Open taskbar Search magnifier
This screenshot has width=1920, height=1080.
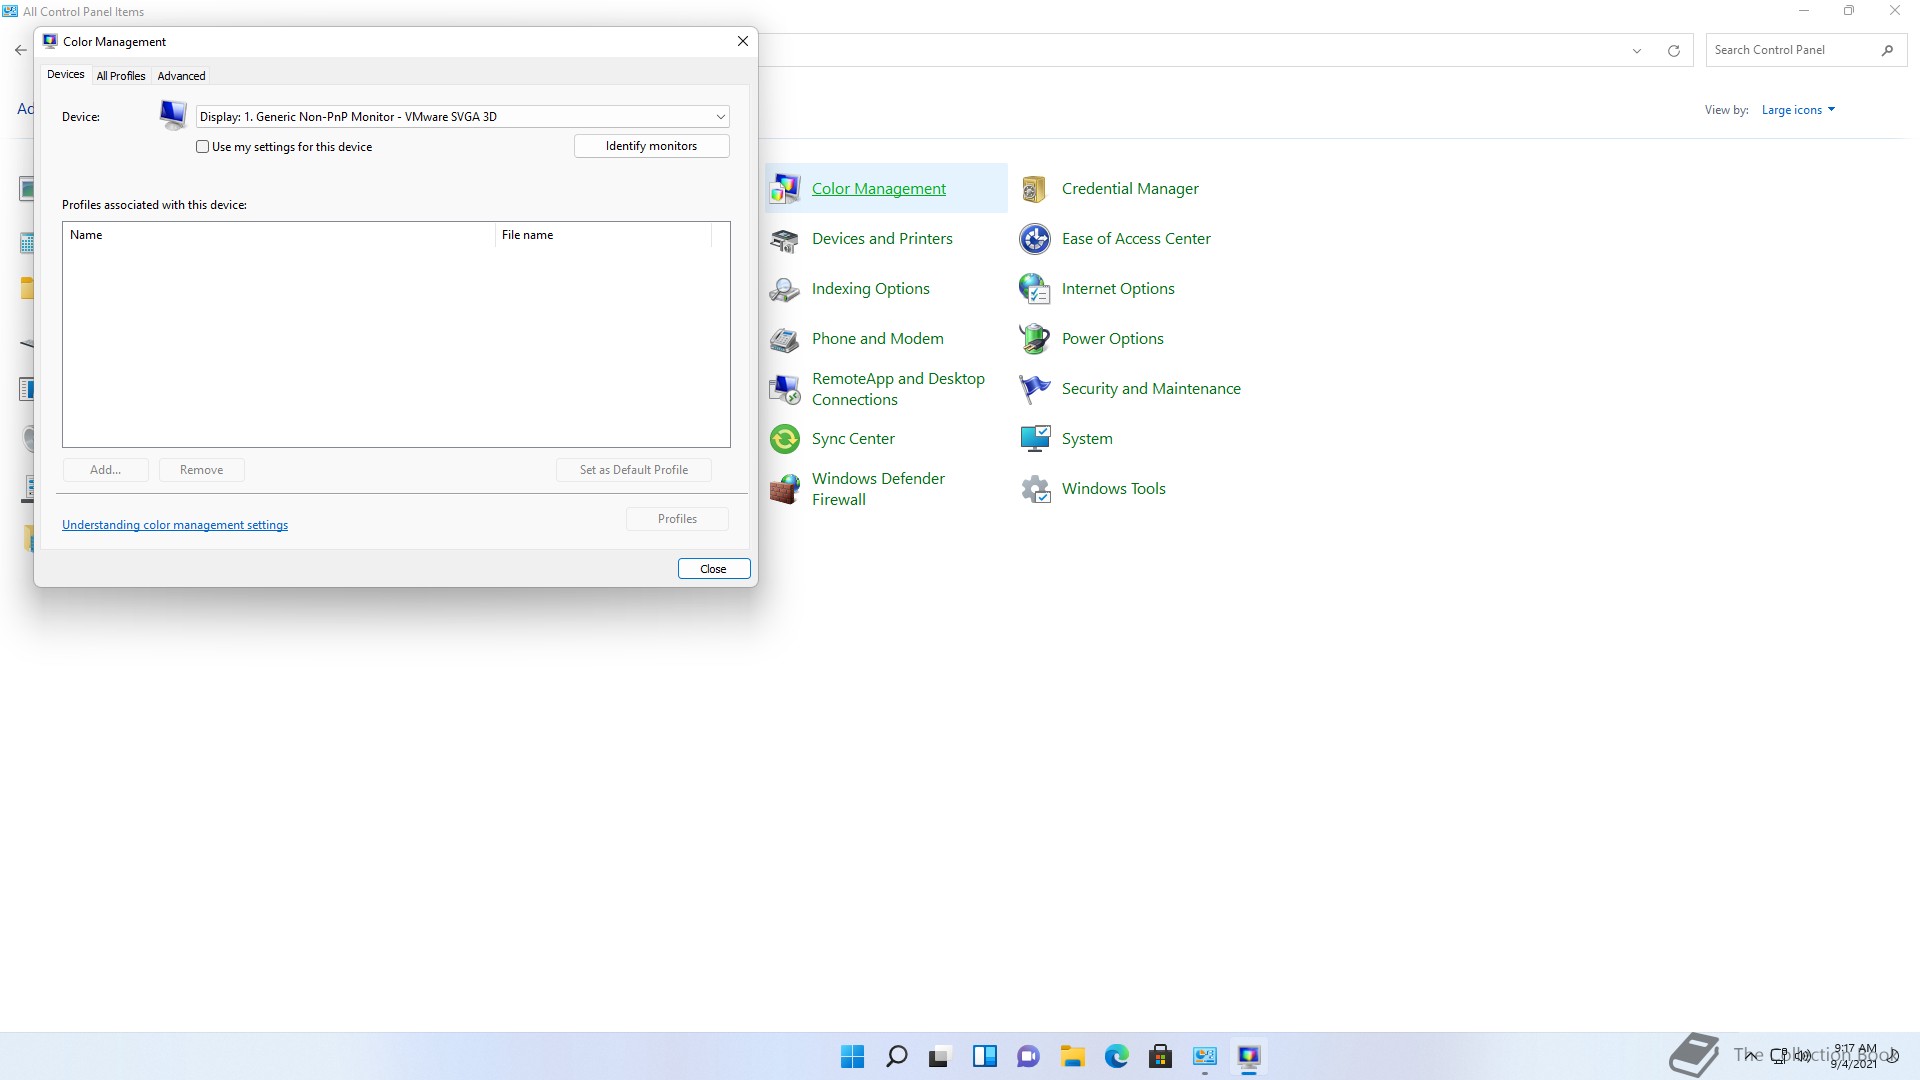897,1056
